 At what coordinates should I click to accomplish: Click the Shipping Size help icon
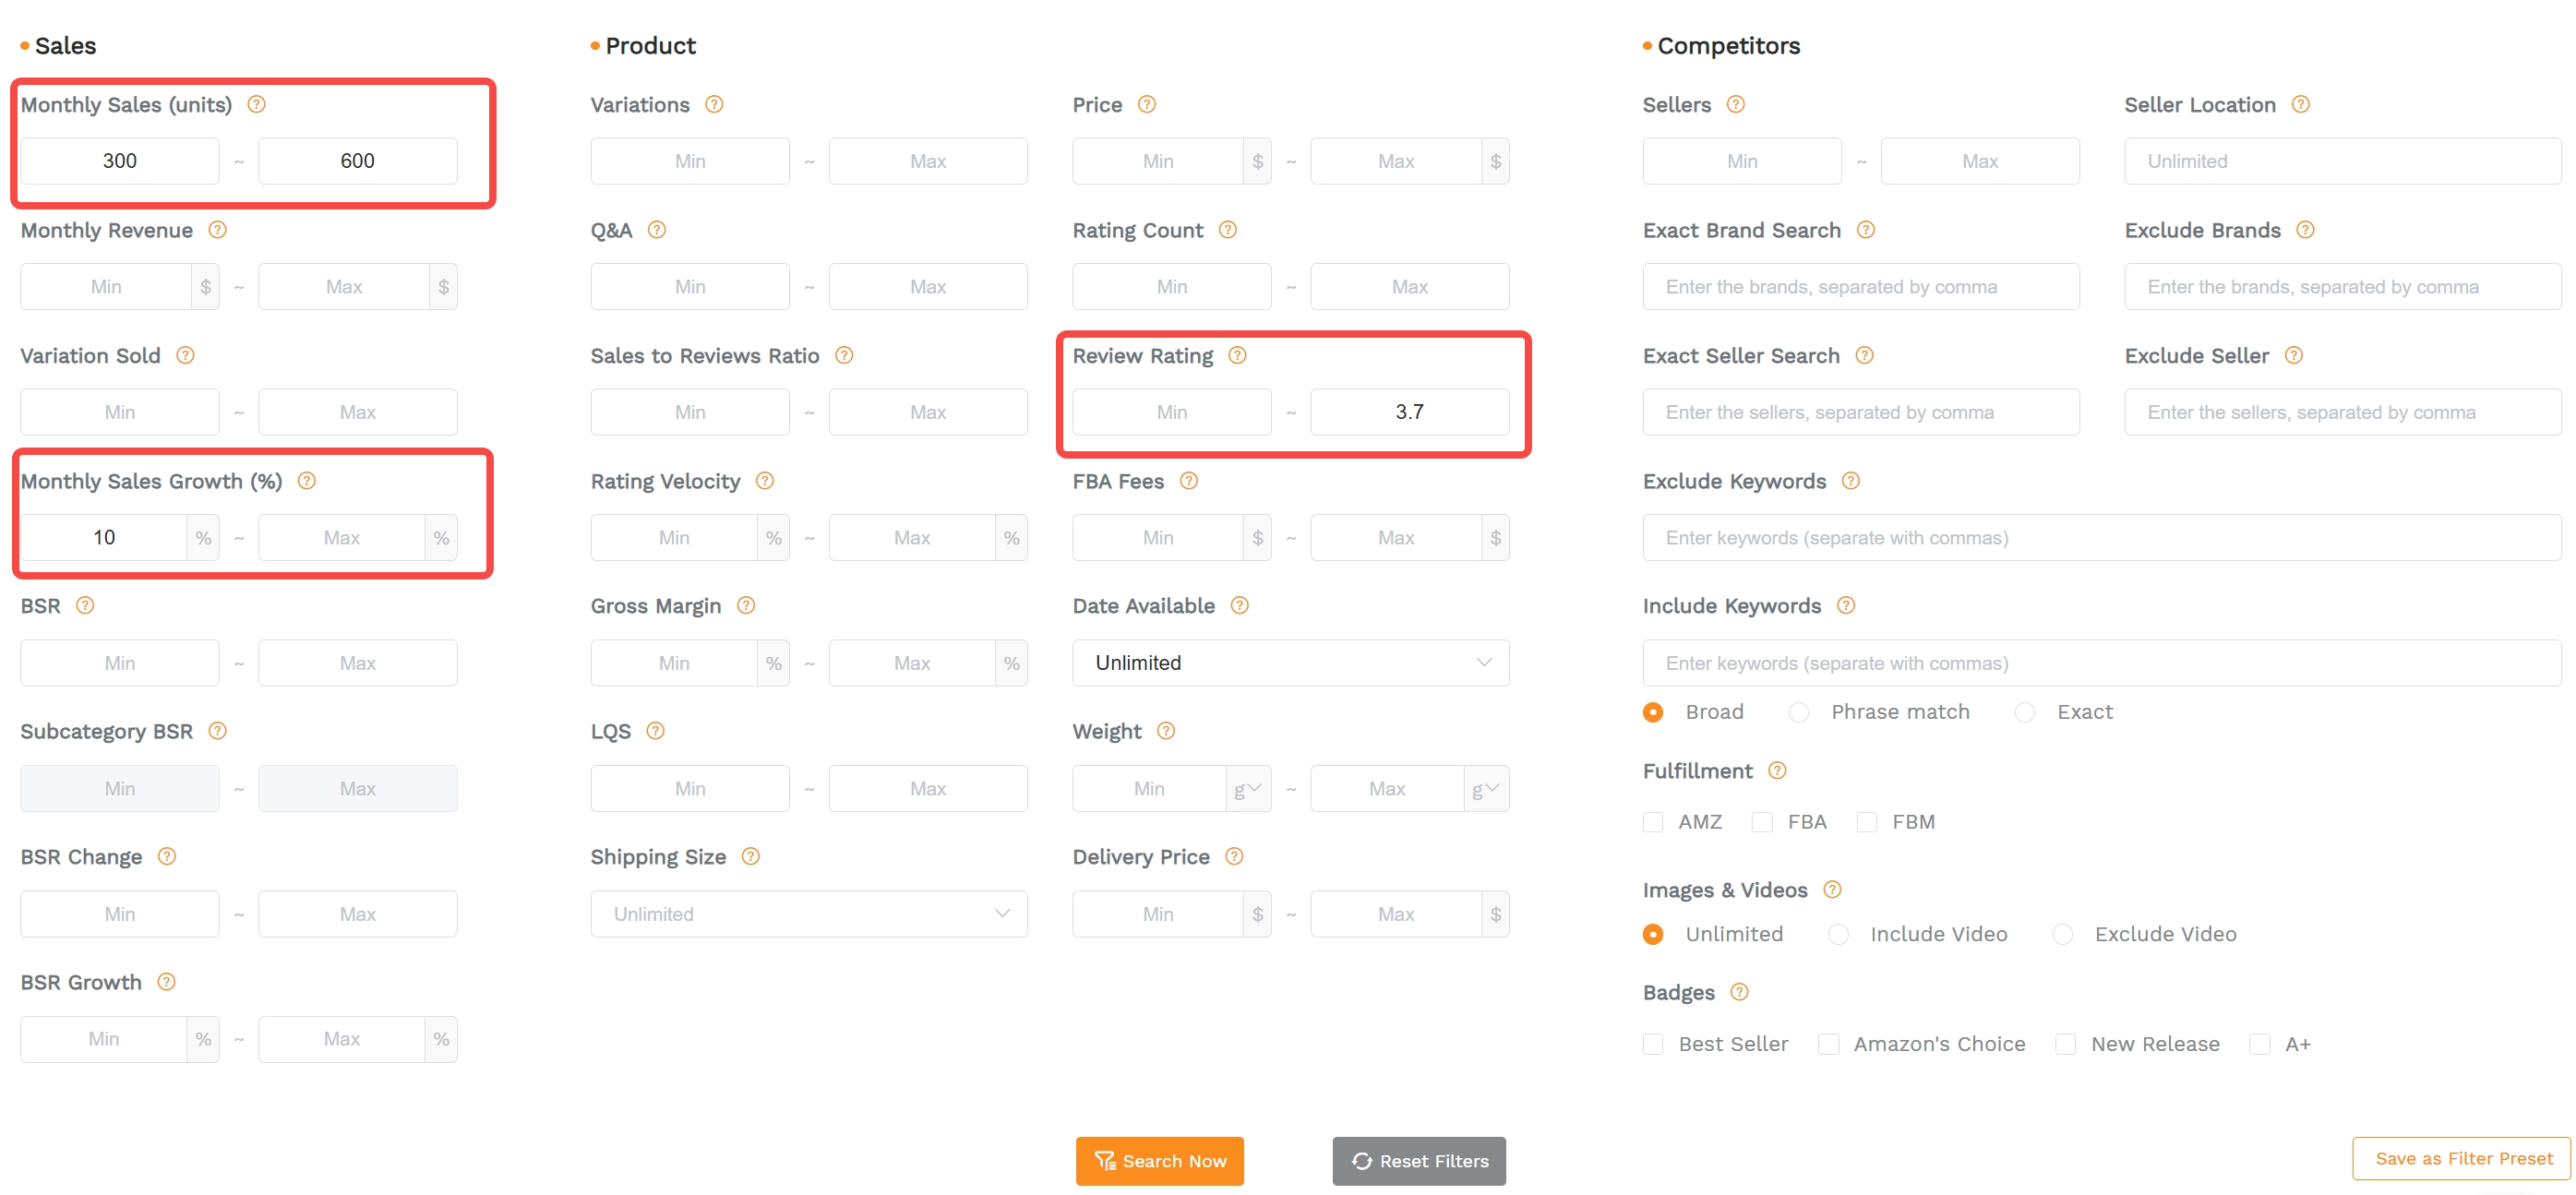click(x=751, y=856)
